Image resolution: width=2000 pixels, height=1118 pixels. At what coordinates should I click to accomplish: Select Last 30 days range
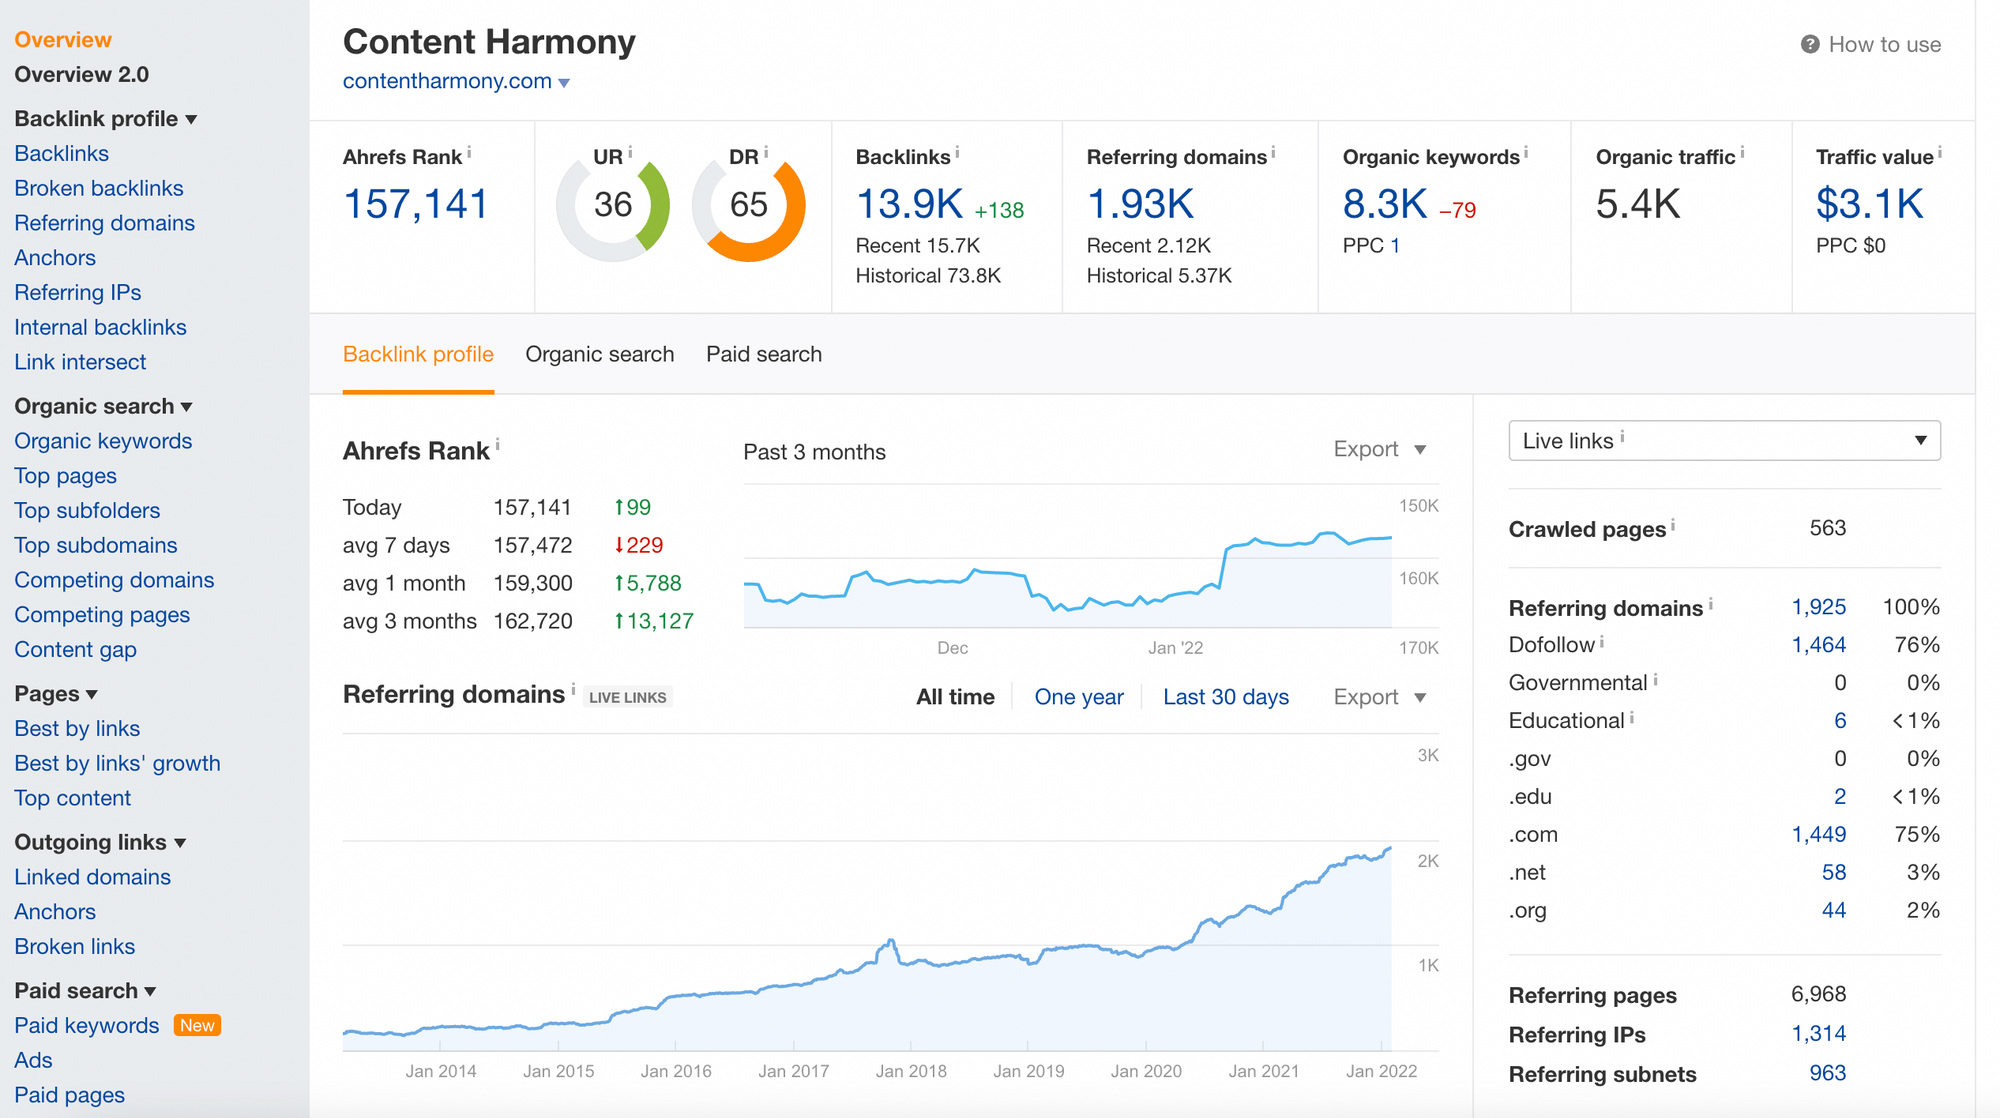point(1226,697)
